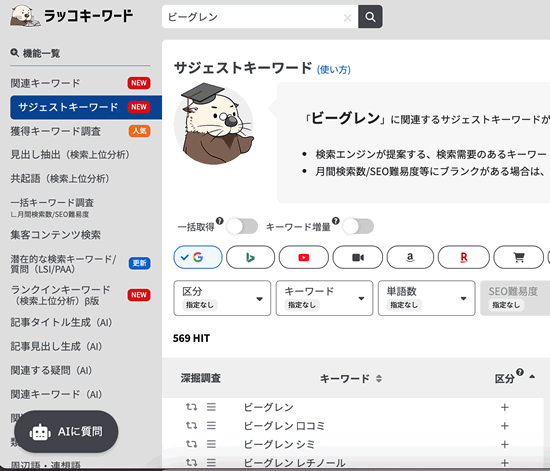Viewport: 550px width, 471px height.
Task: Click the list icon beside ビーグレン 口コミ
Action: [x=211, y=425]
